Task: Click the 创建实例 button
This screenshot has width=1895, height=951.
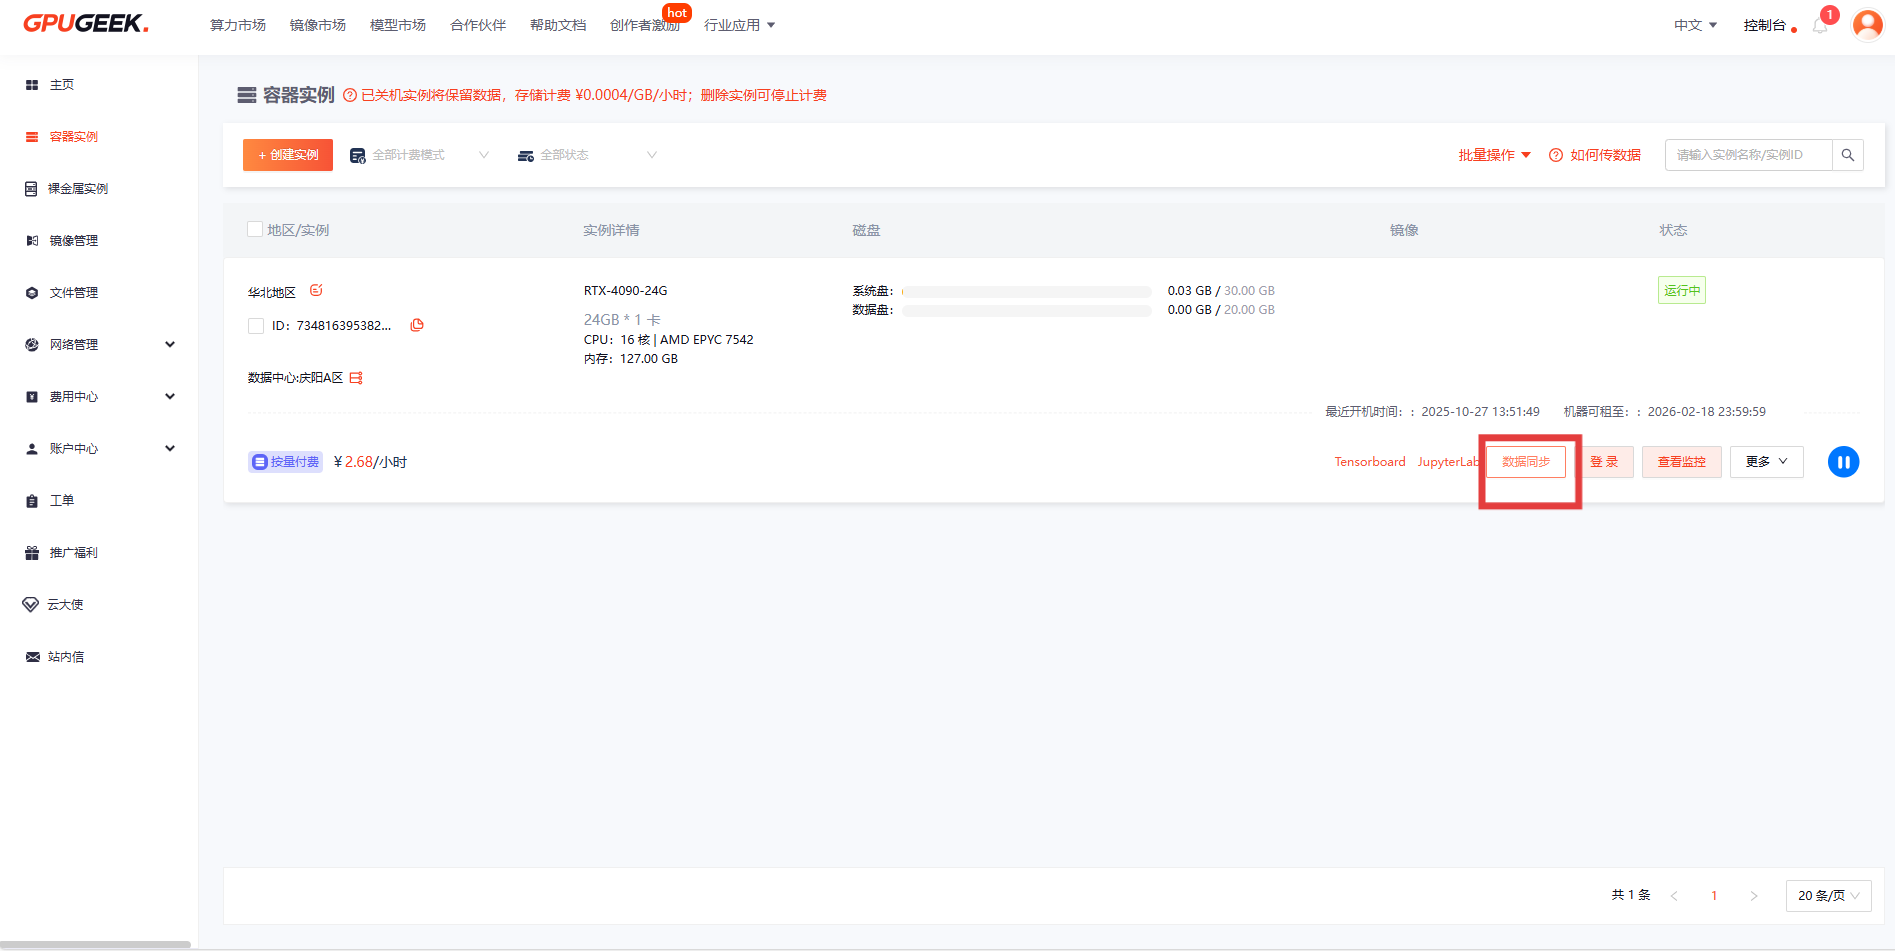Action: pyautogui.click(x=288, y=155)
